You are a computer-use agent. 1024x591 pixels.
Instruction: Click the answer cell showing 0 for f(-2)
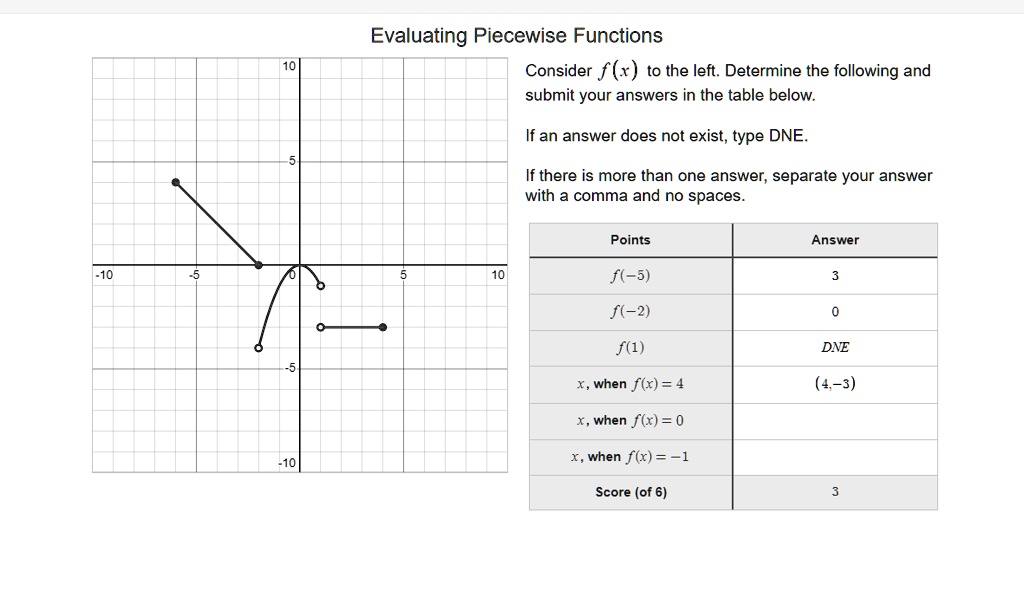click(x=835, y=312)
